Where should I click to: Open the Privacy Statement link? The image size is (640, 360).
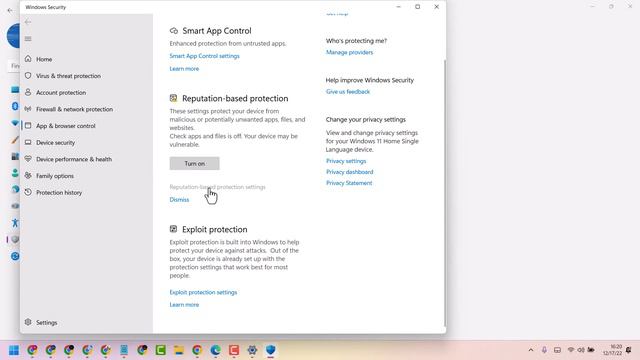click(x=349, y=183)
